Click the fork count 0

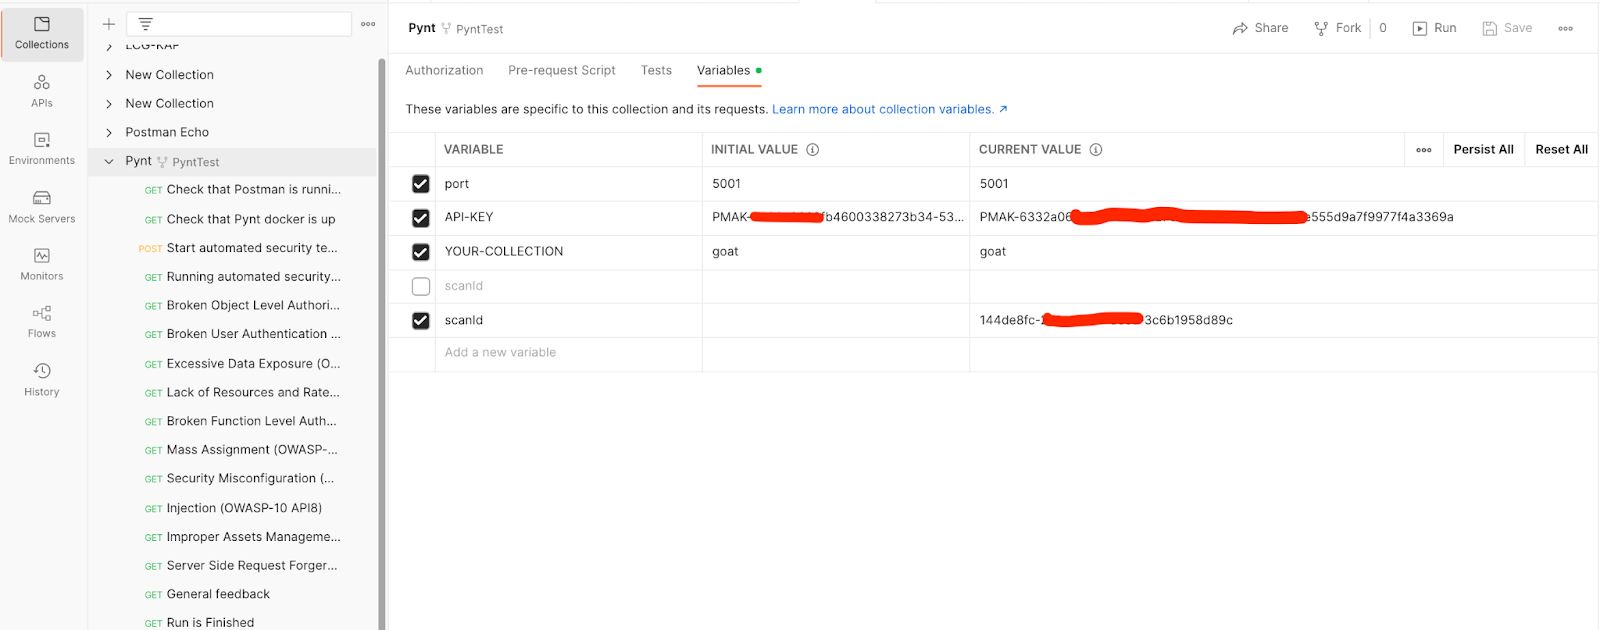tap(1383, 28)
